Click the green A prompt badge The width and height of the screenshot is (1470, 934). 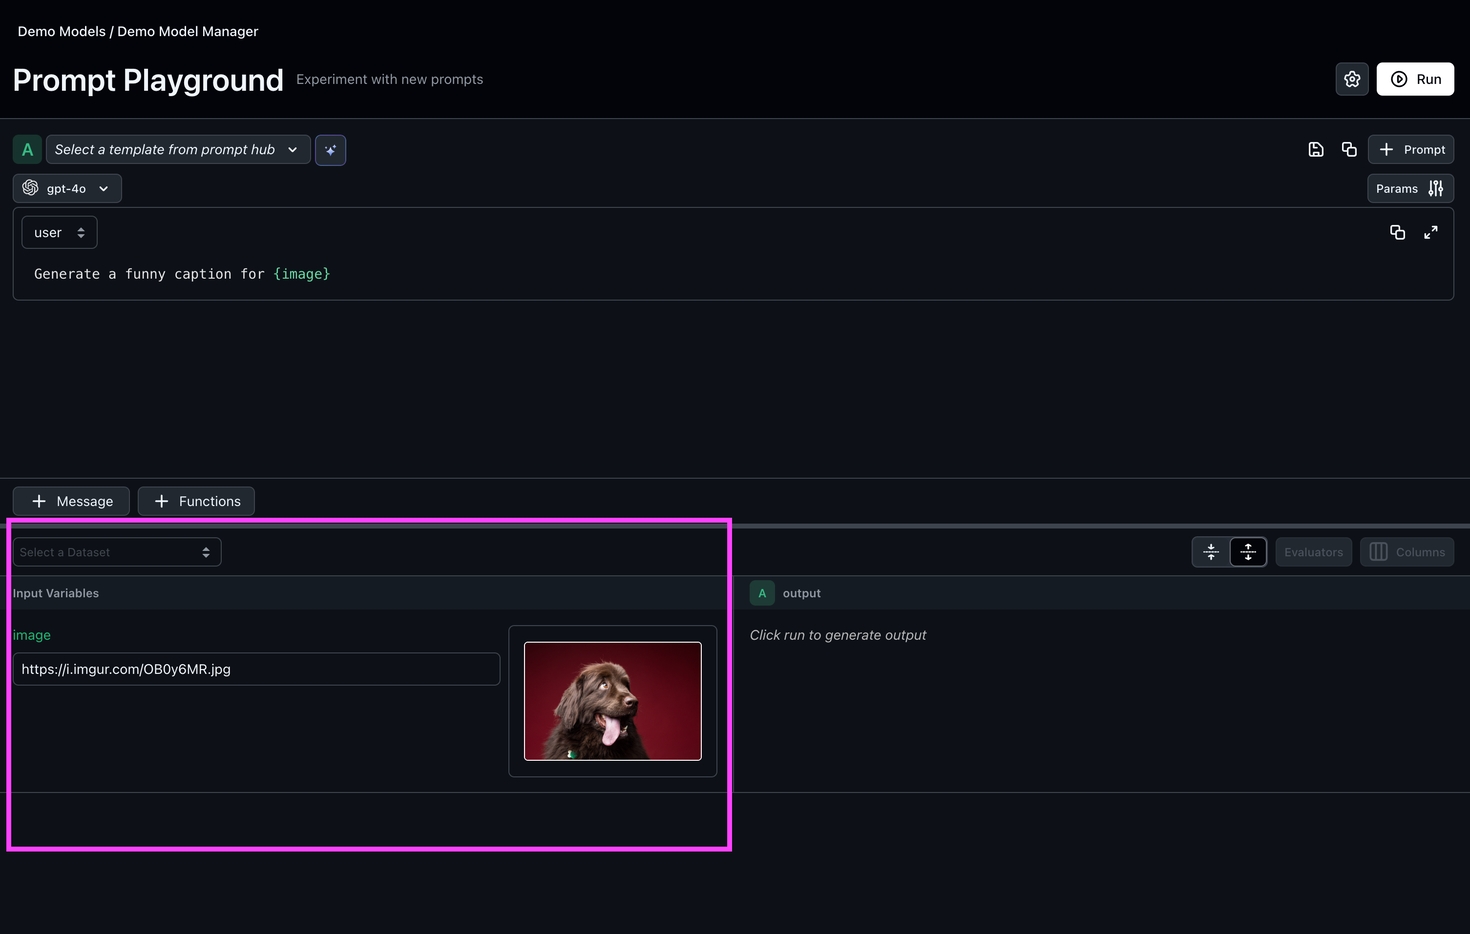(27, 149)
